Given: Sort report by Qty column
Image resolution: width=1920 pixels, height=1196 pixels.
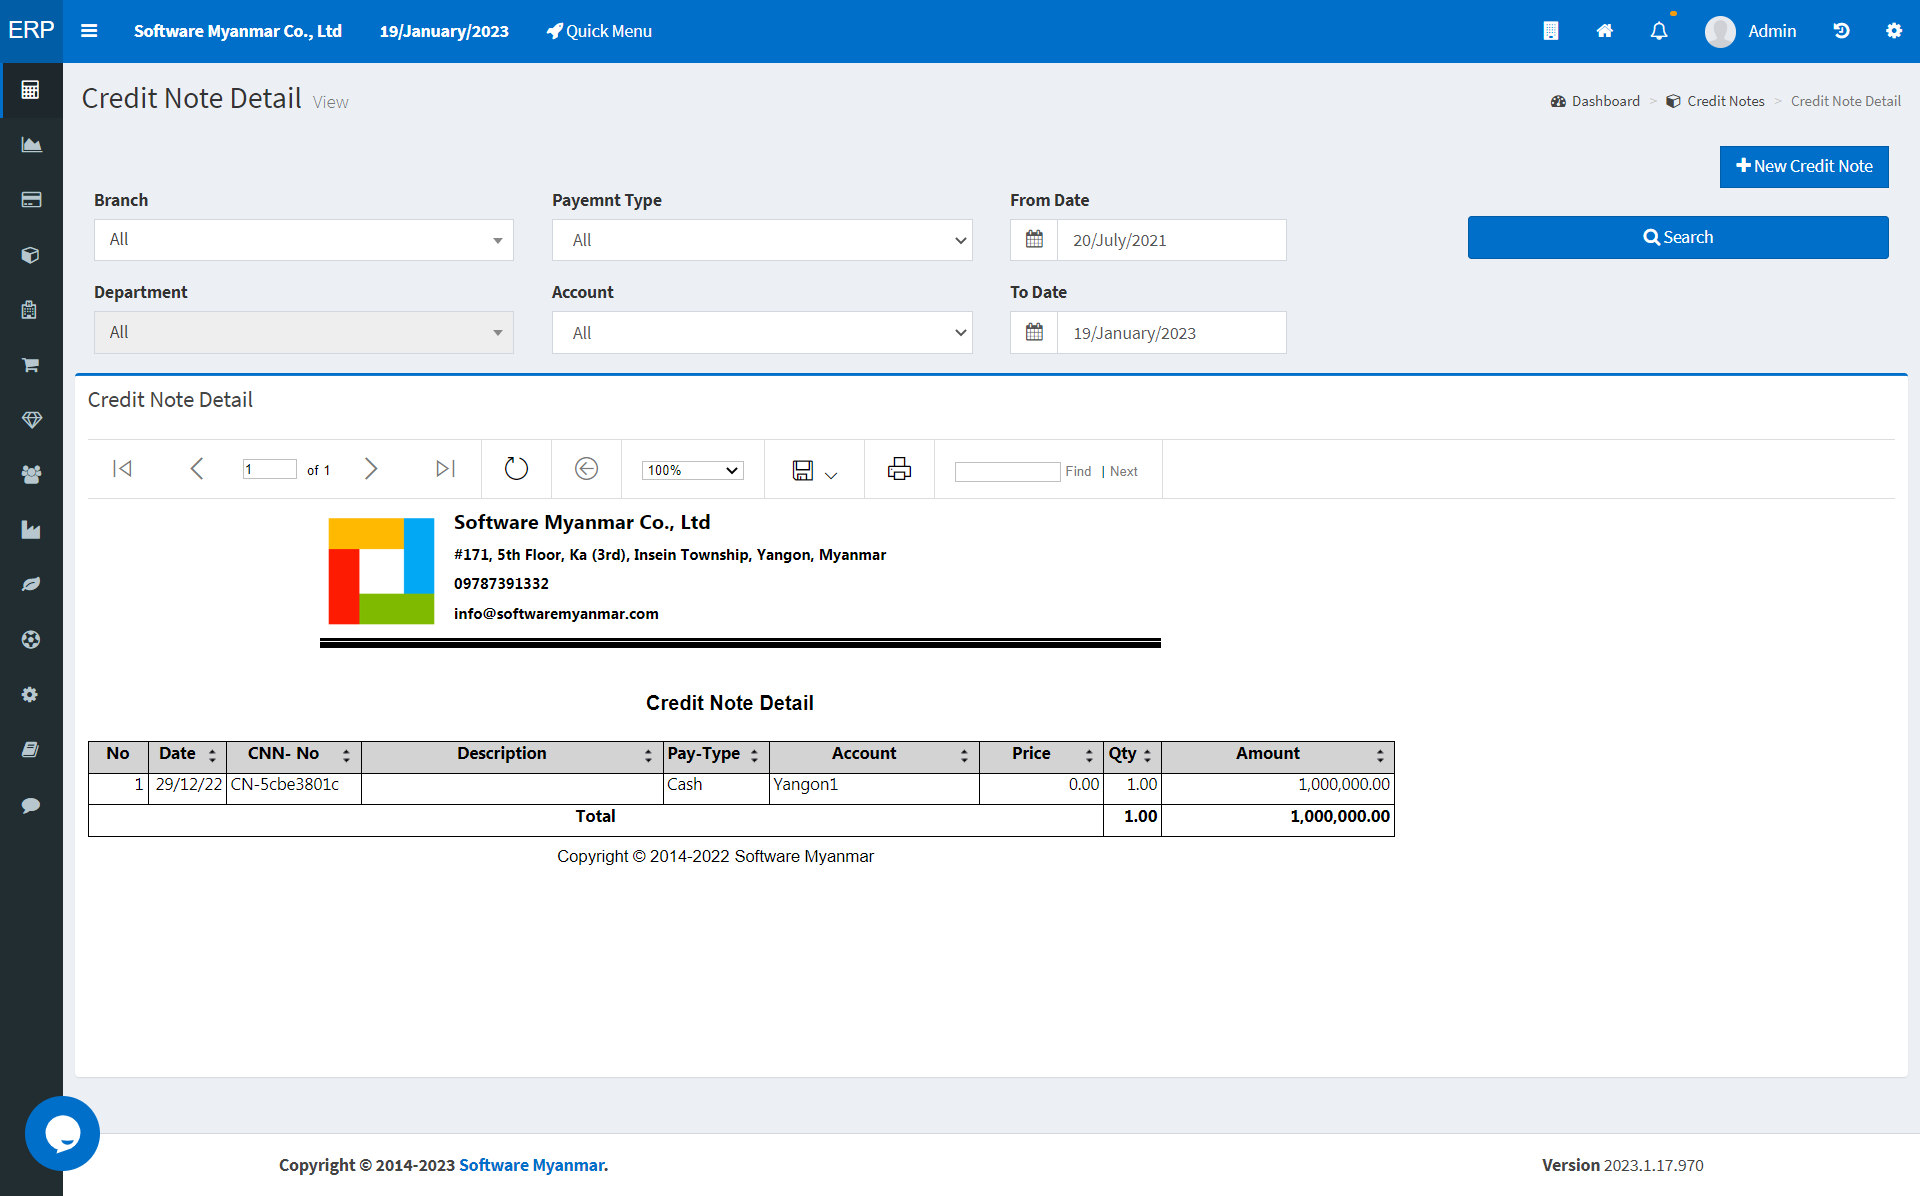Looking at the screenshot, I should [x=1147, y=755].
